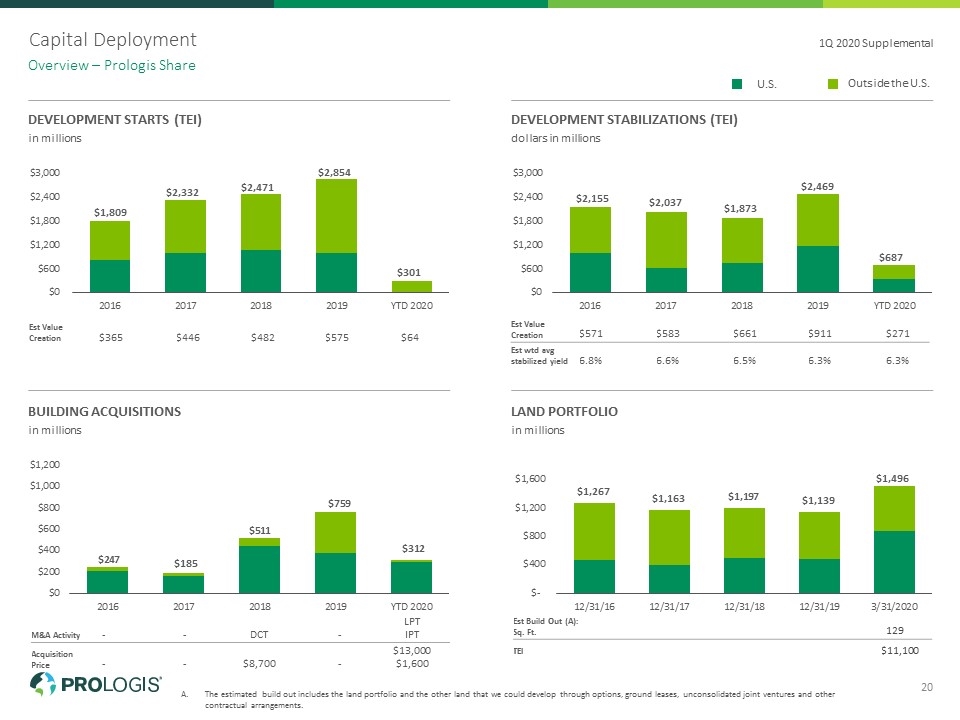Click the $11,100 TEI value
This screenshot has width=960, height=720.
click(x=900, y=651)
